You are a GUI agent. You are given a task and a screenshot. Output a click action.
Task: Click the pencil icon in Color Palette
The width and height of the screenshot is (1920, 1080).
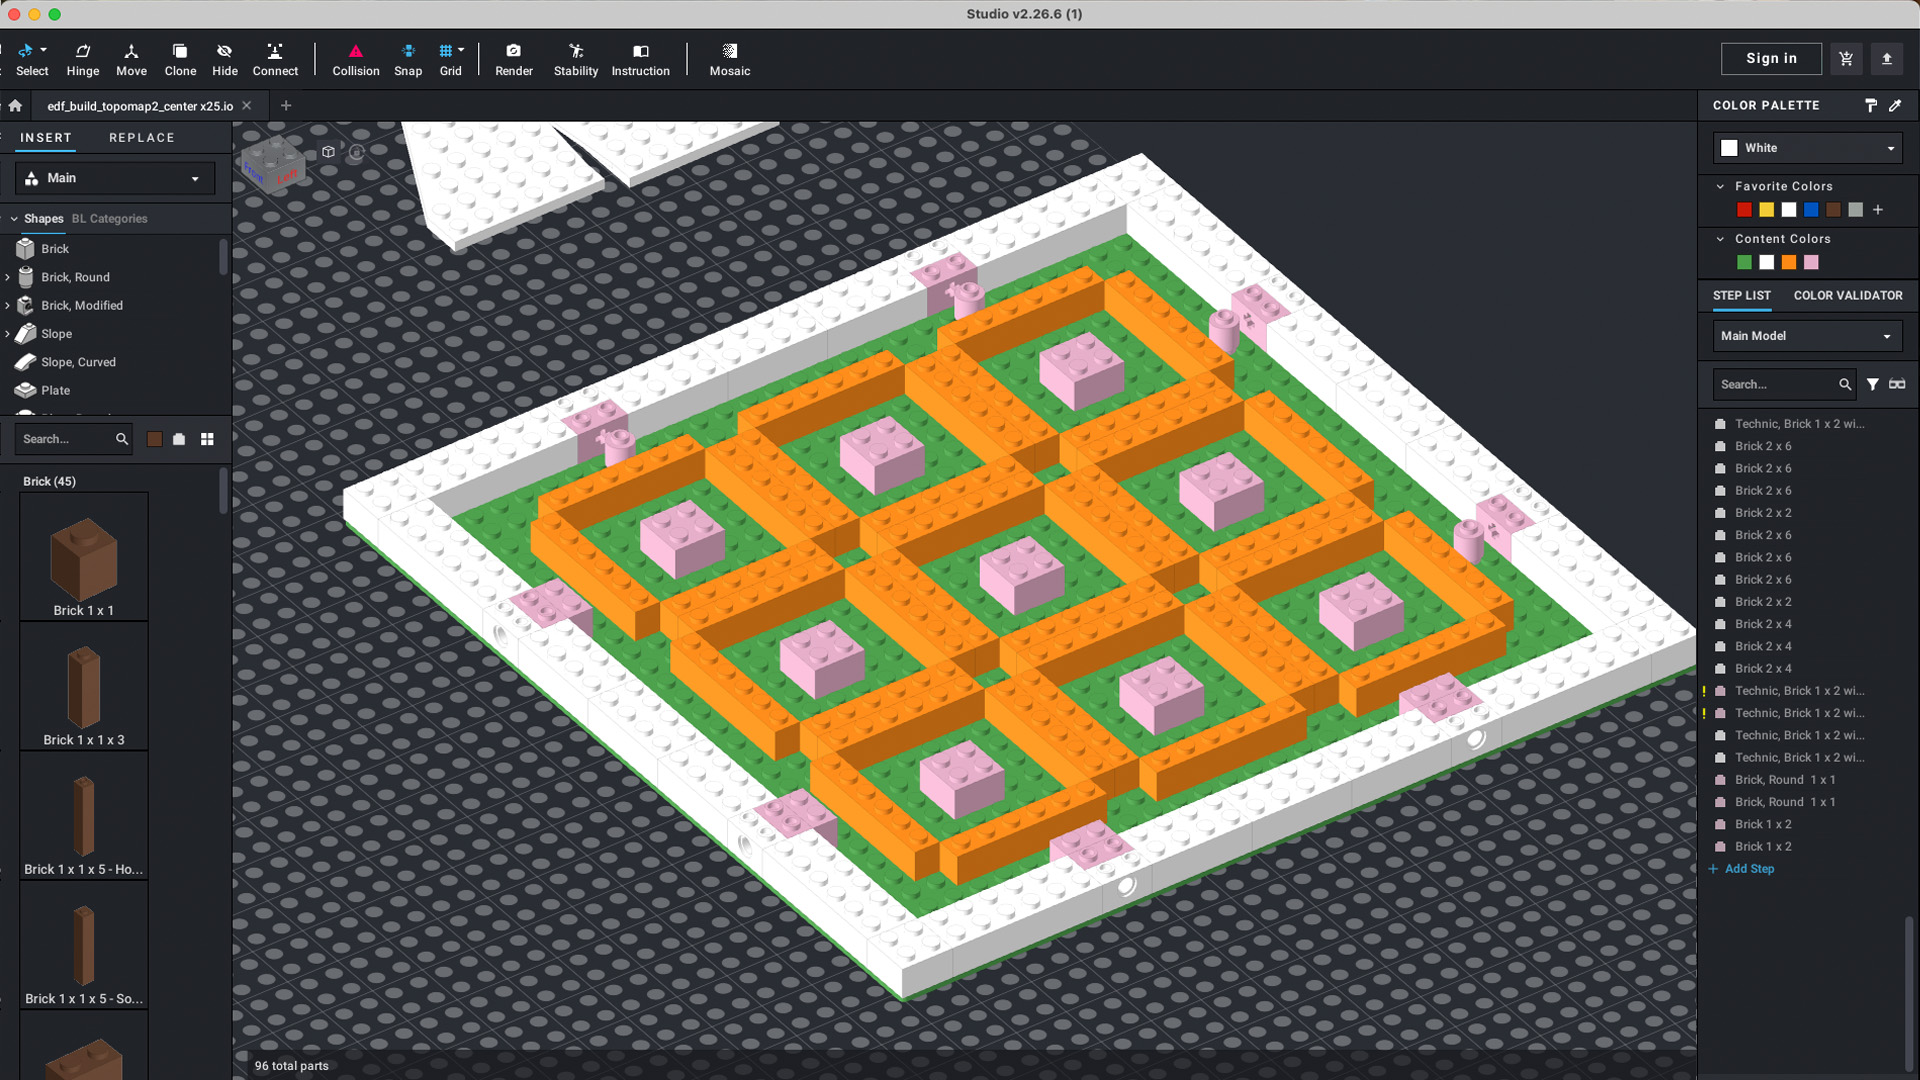pos(1895,105)
